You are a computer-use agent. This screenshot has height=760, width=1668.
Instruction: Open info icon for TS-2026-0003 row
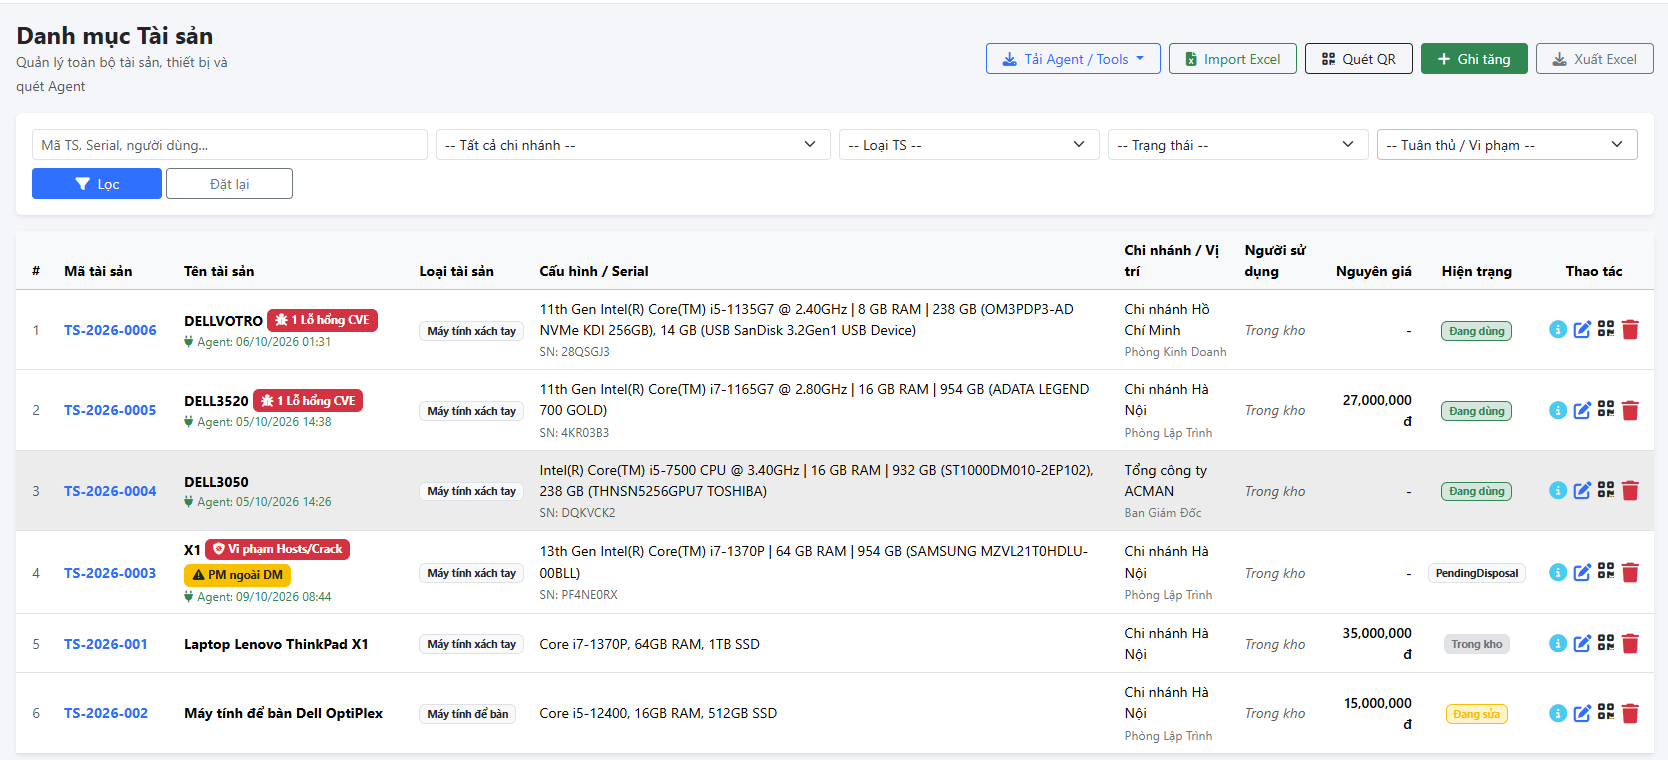[x=1558, y=572]
